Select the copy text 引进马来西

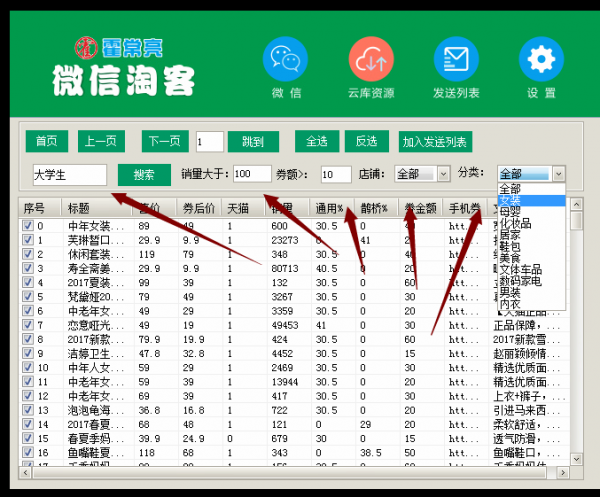coord(527,410)
